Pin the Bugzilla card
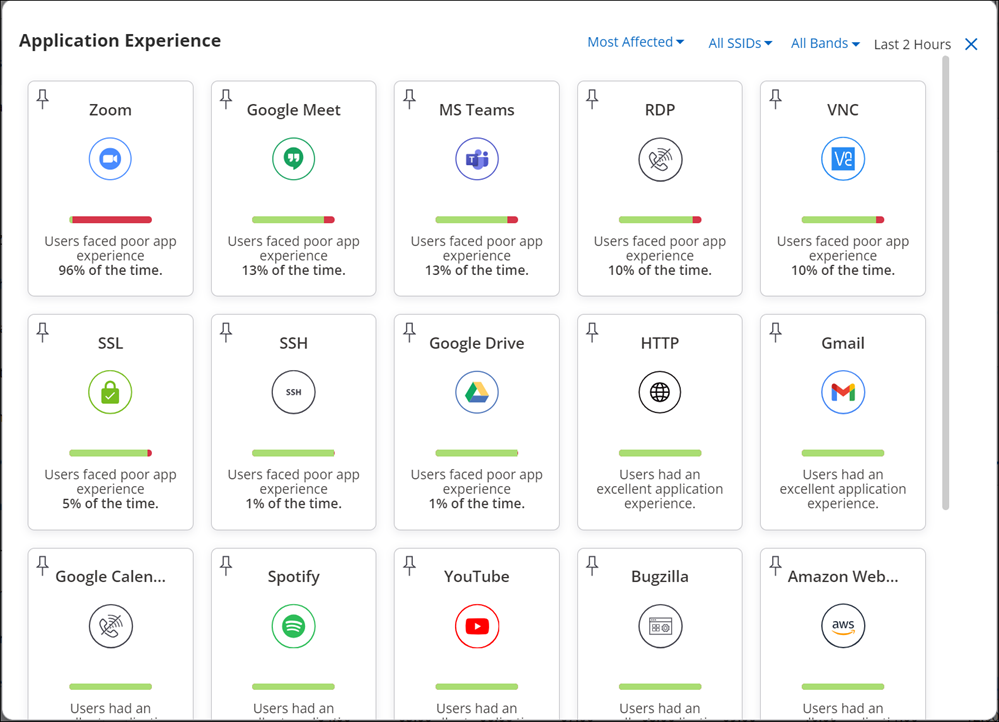The height and width of the screenshot is (722, 999). coord(593,565)
